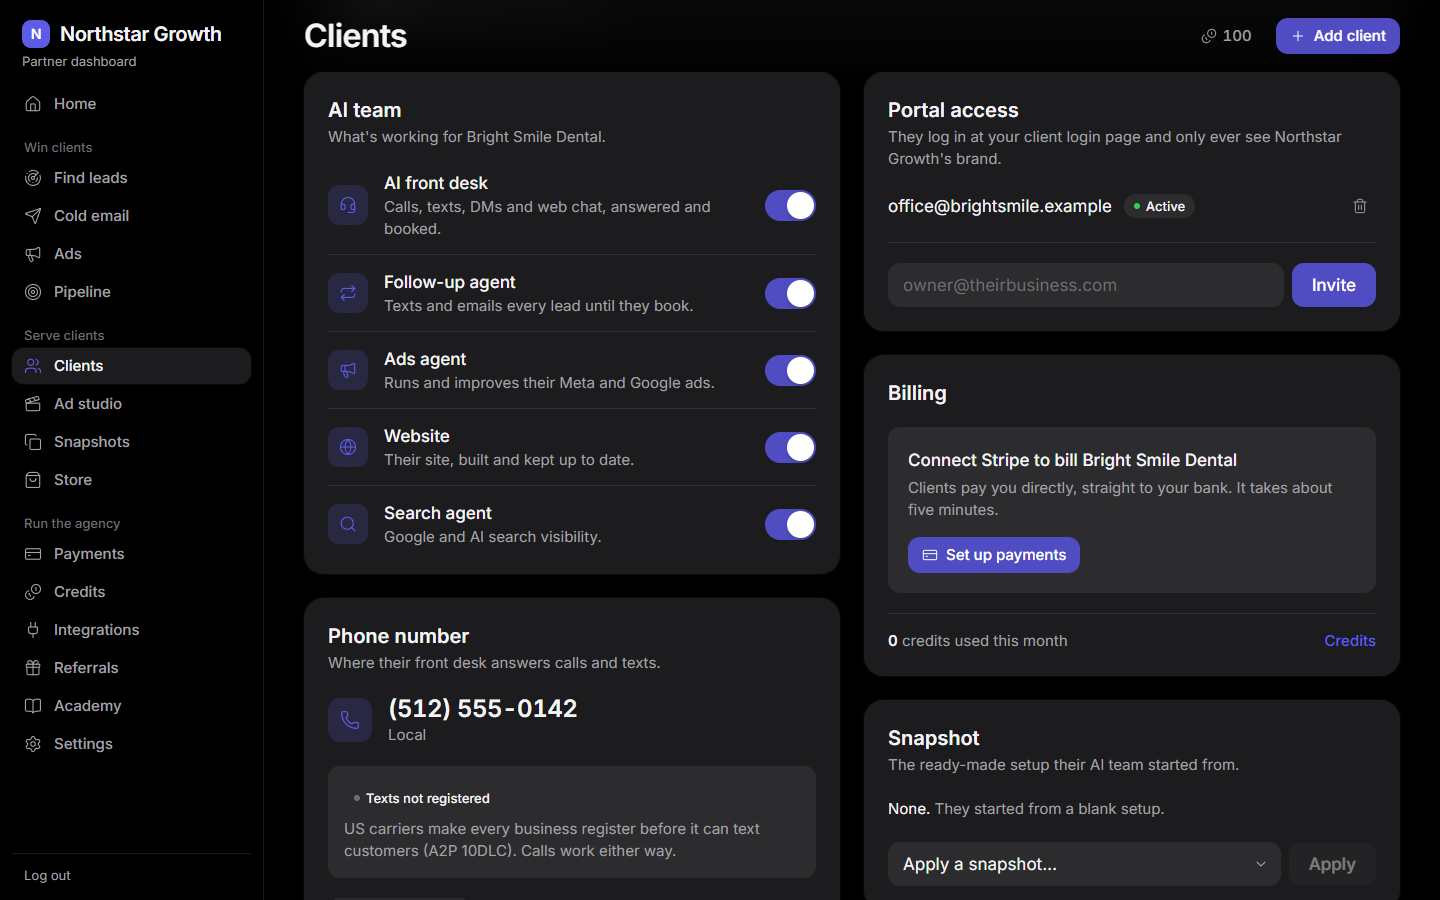Toggle the Ads agent switch
The image size is (1440, 900).
(790, 370)
